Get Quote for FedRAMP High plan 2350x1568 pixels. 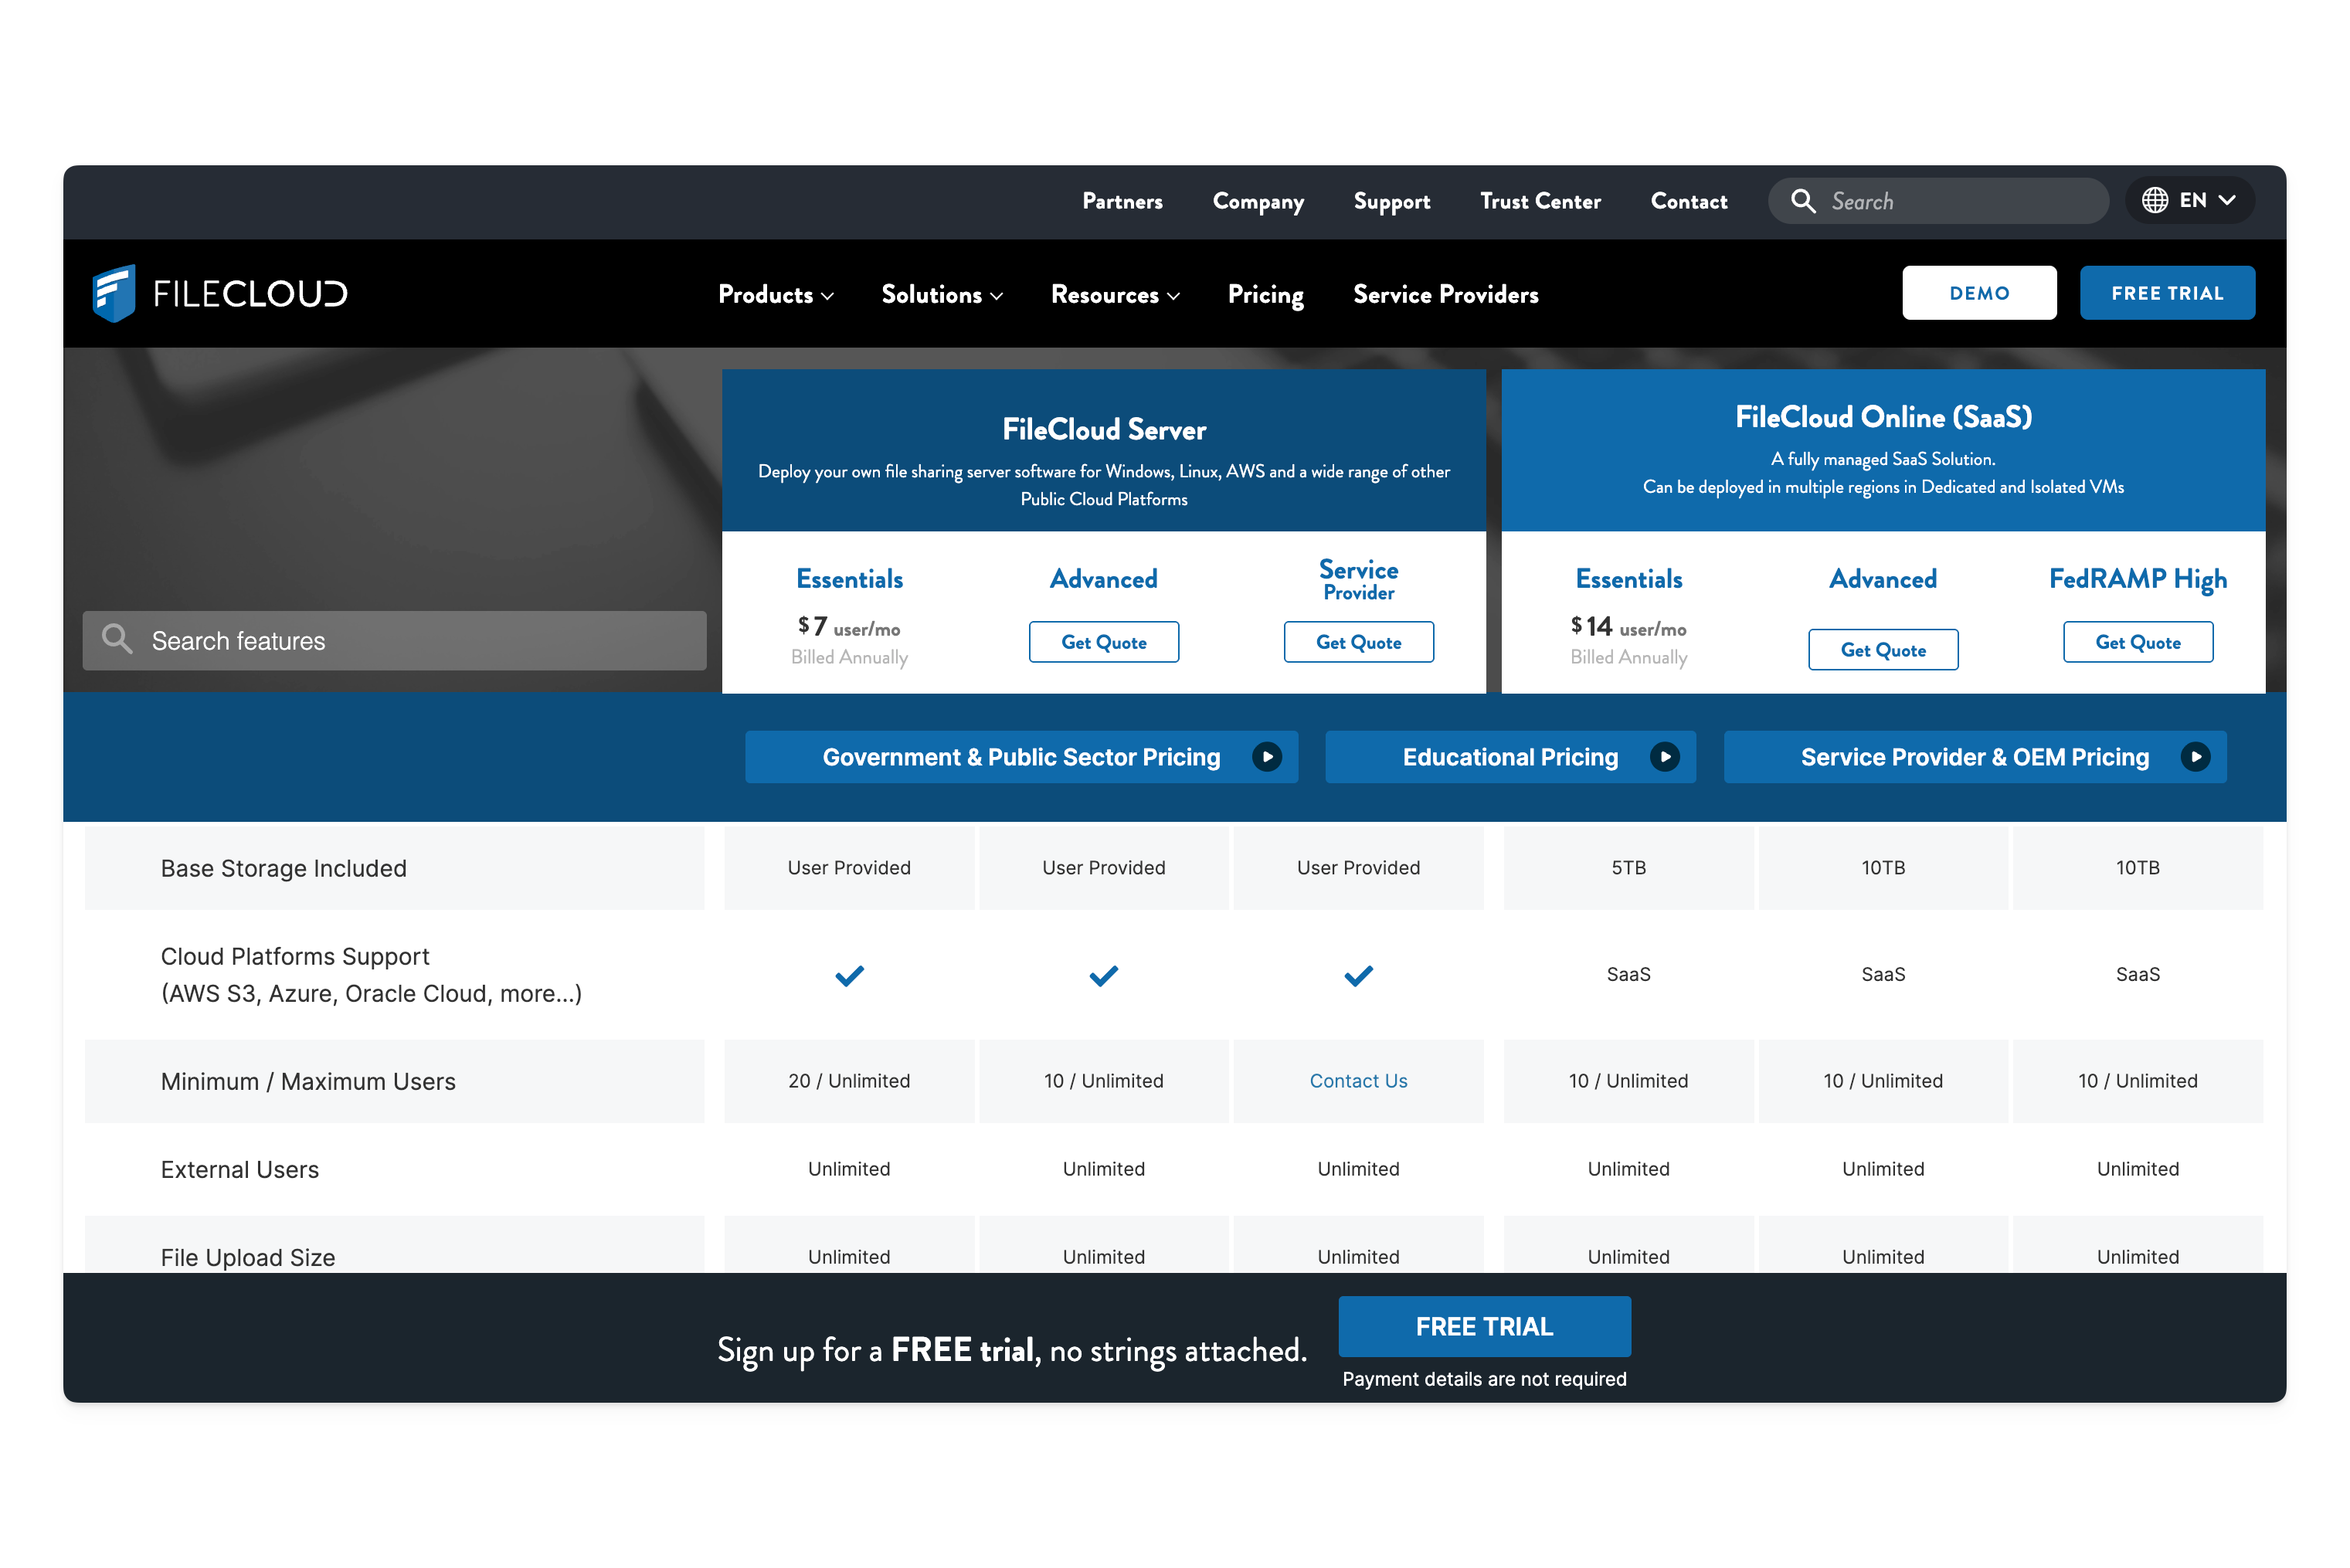pyautogui.click(x=2137, y=642)
